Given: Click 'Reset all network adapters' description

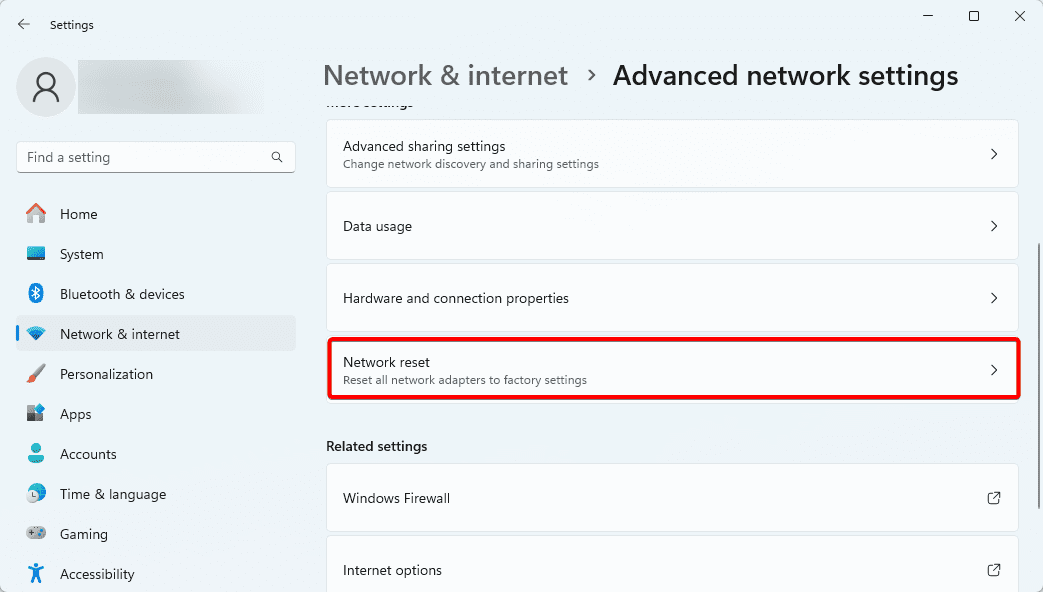Looking at the screenshot, I should tap(465, 380).
